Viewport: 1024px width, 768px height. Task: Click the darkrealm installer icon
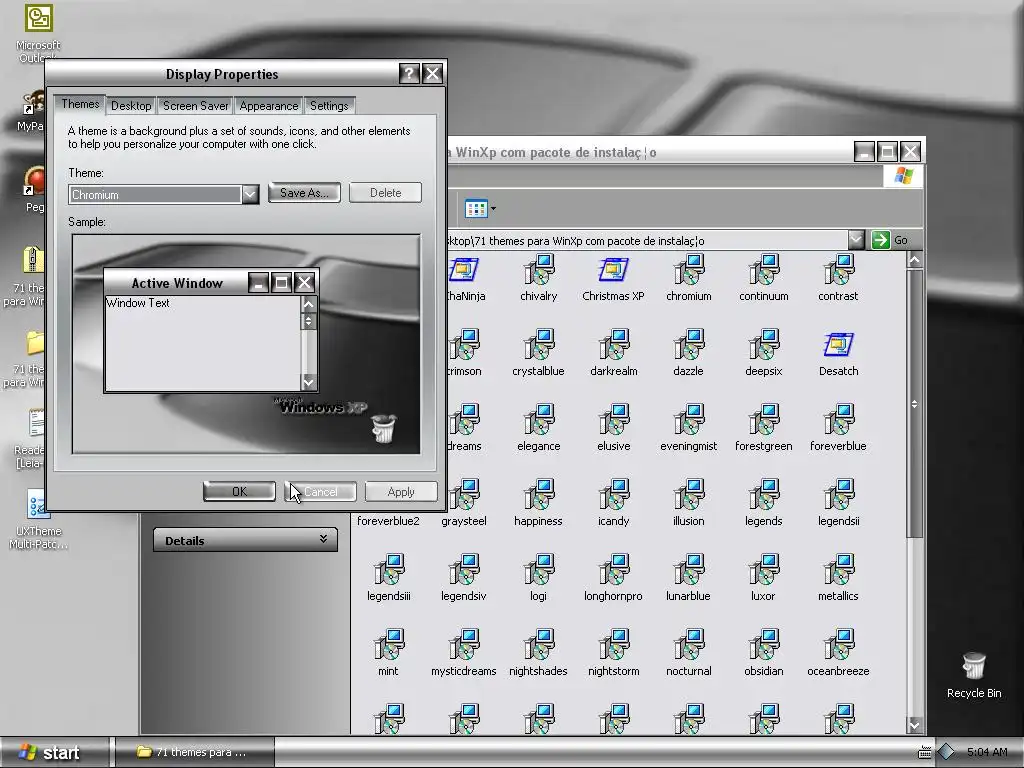[613, 345]
